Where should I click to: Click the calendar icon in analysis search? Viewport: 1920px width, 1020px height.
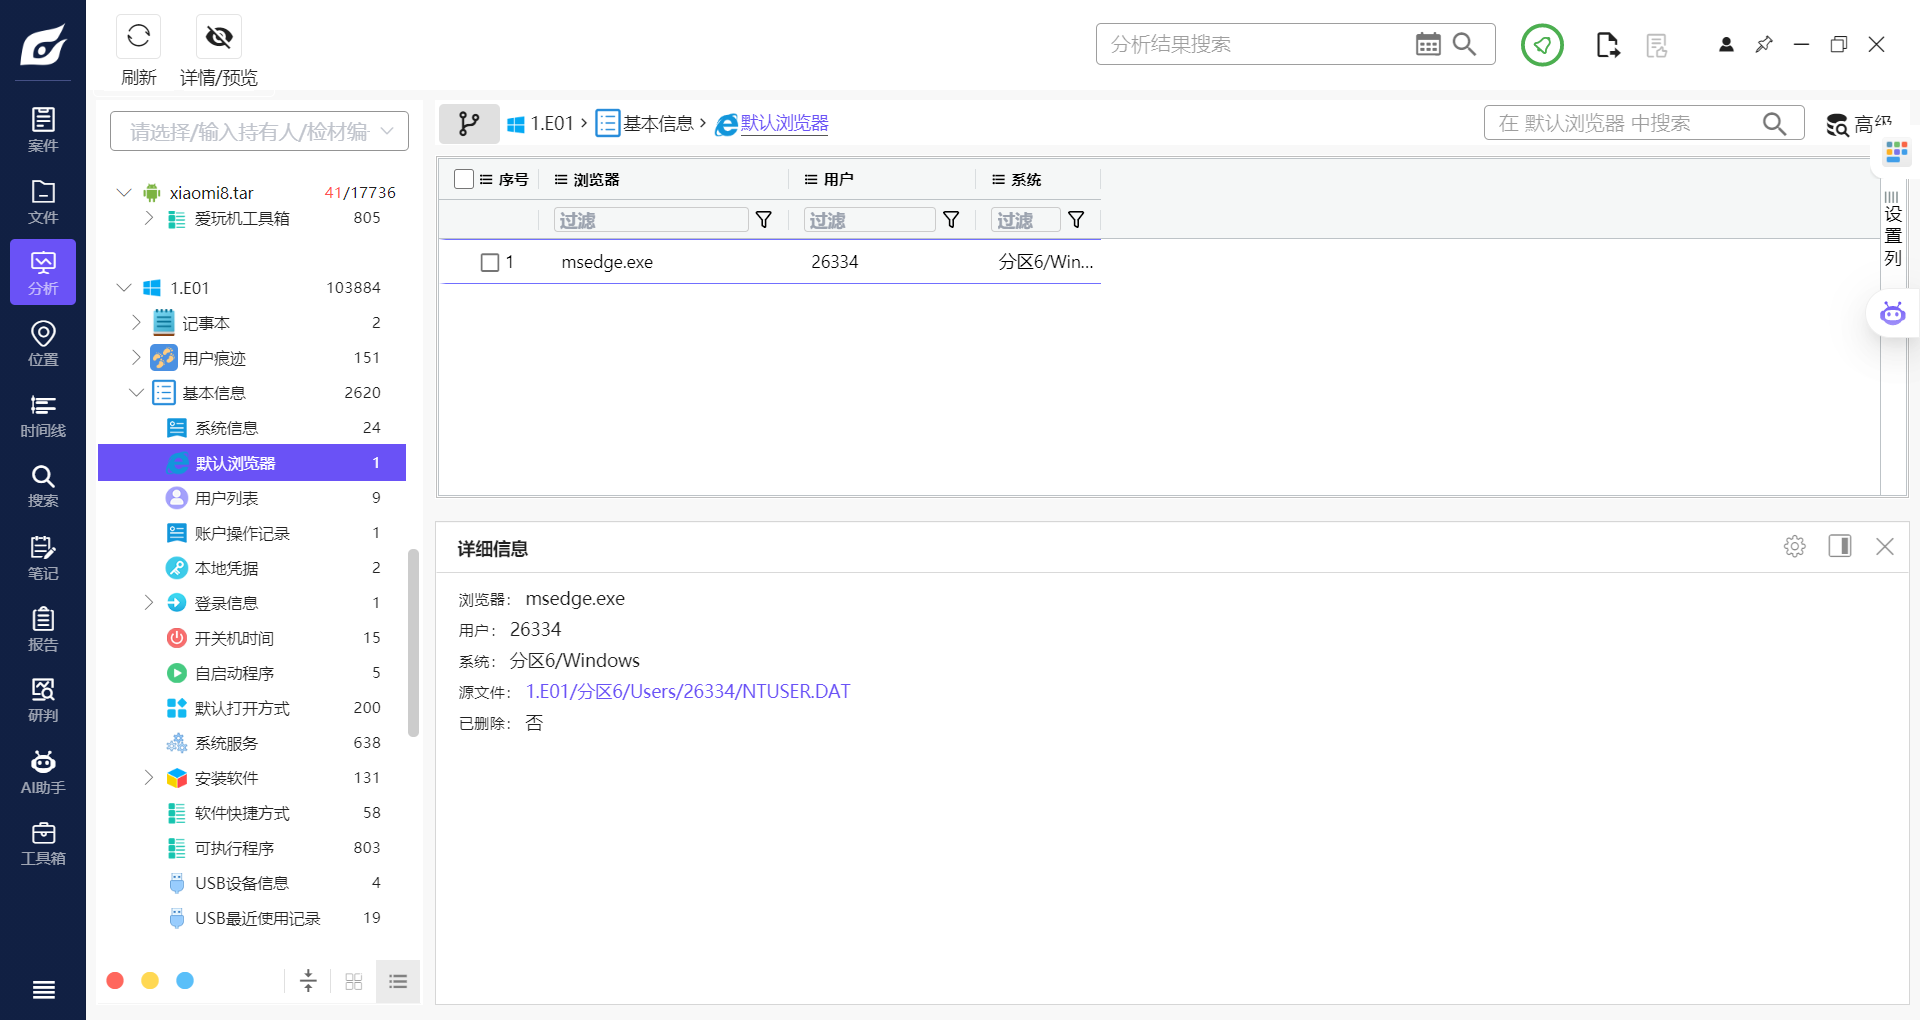click(1428, 44)
